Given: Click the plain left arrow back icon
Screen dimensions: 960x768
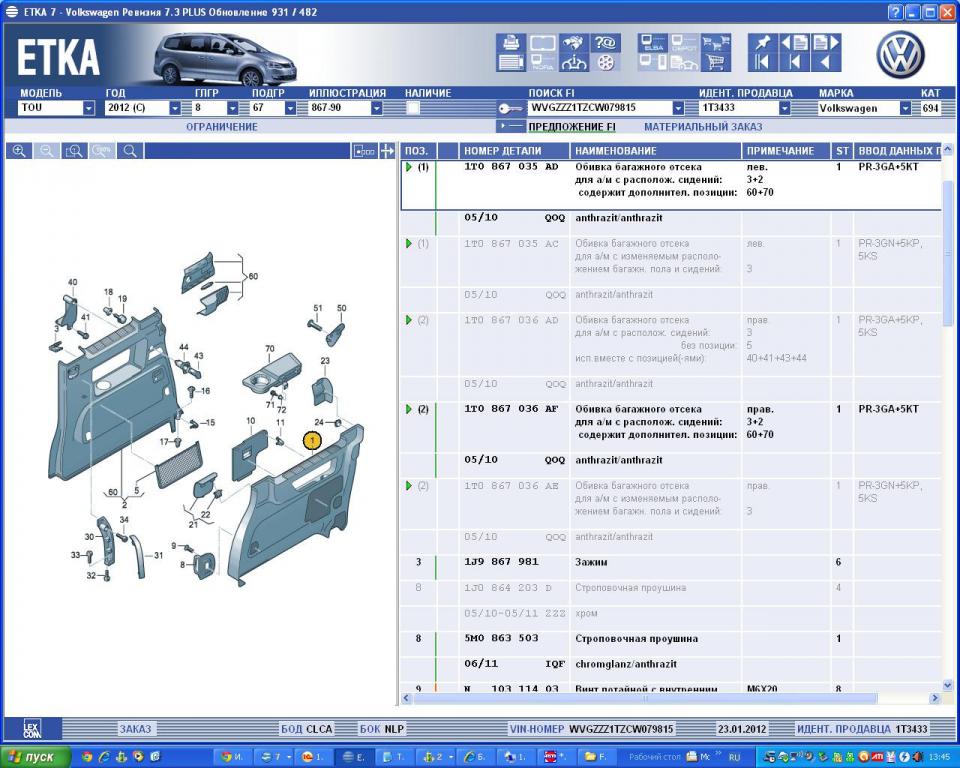Looking at the screenshot, I should pyautogui.click(x=825, y=62).
